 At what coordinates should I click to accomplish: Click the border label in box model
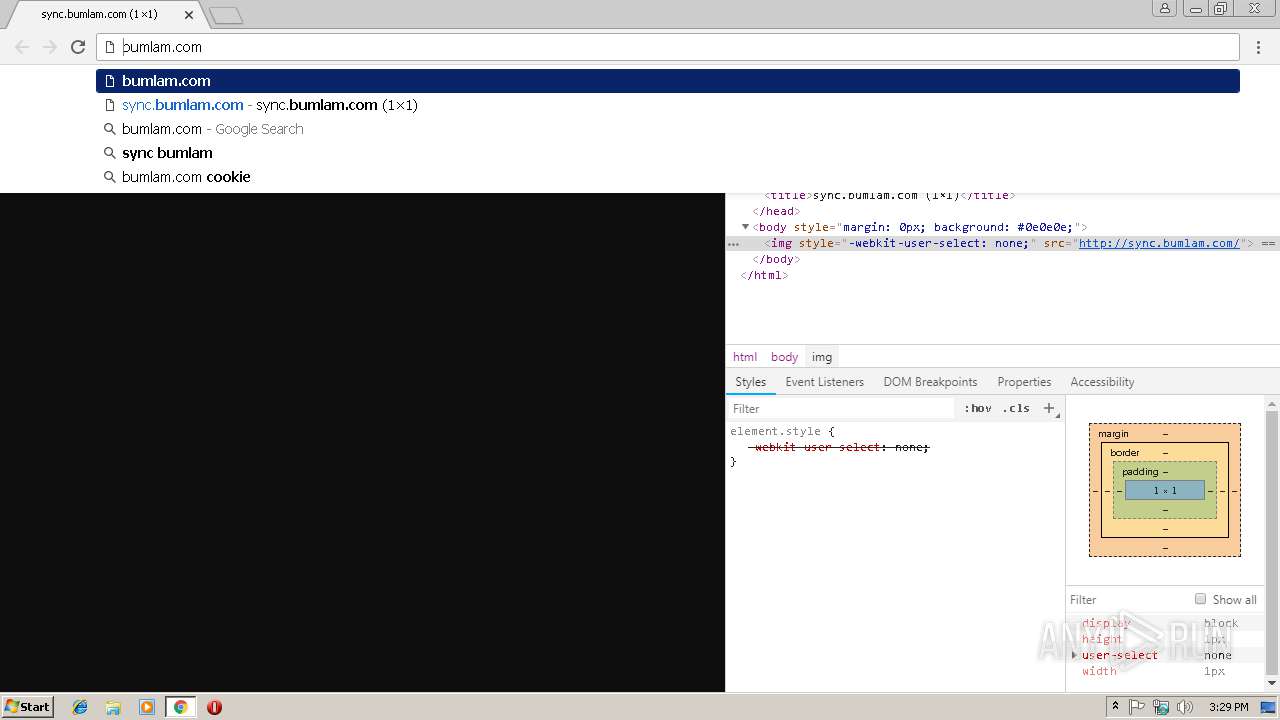point(1124,453)
